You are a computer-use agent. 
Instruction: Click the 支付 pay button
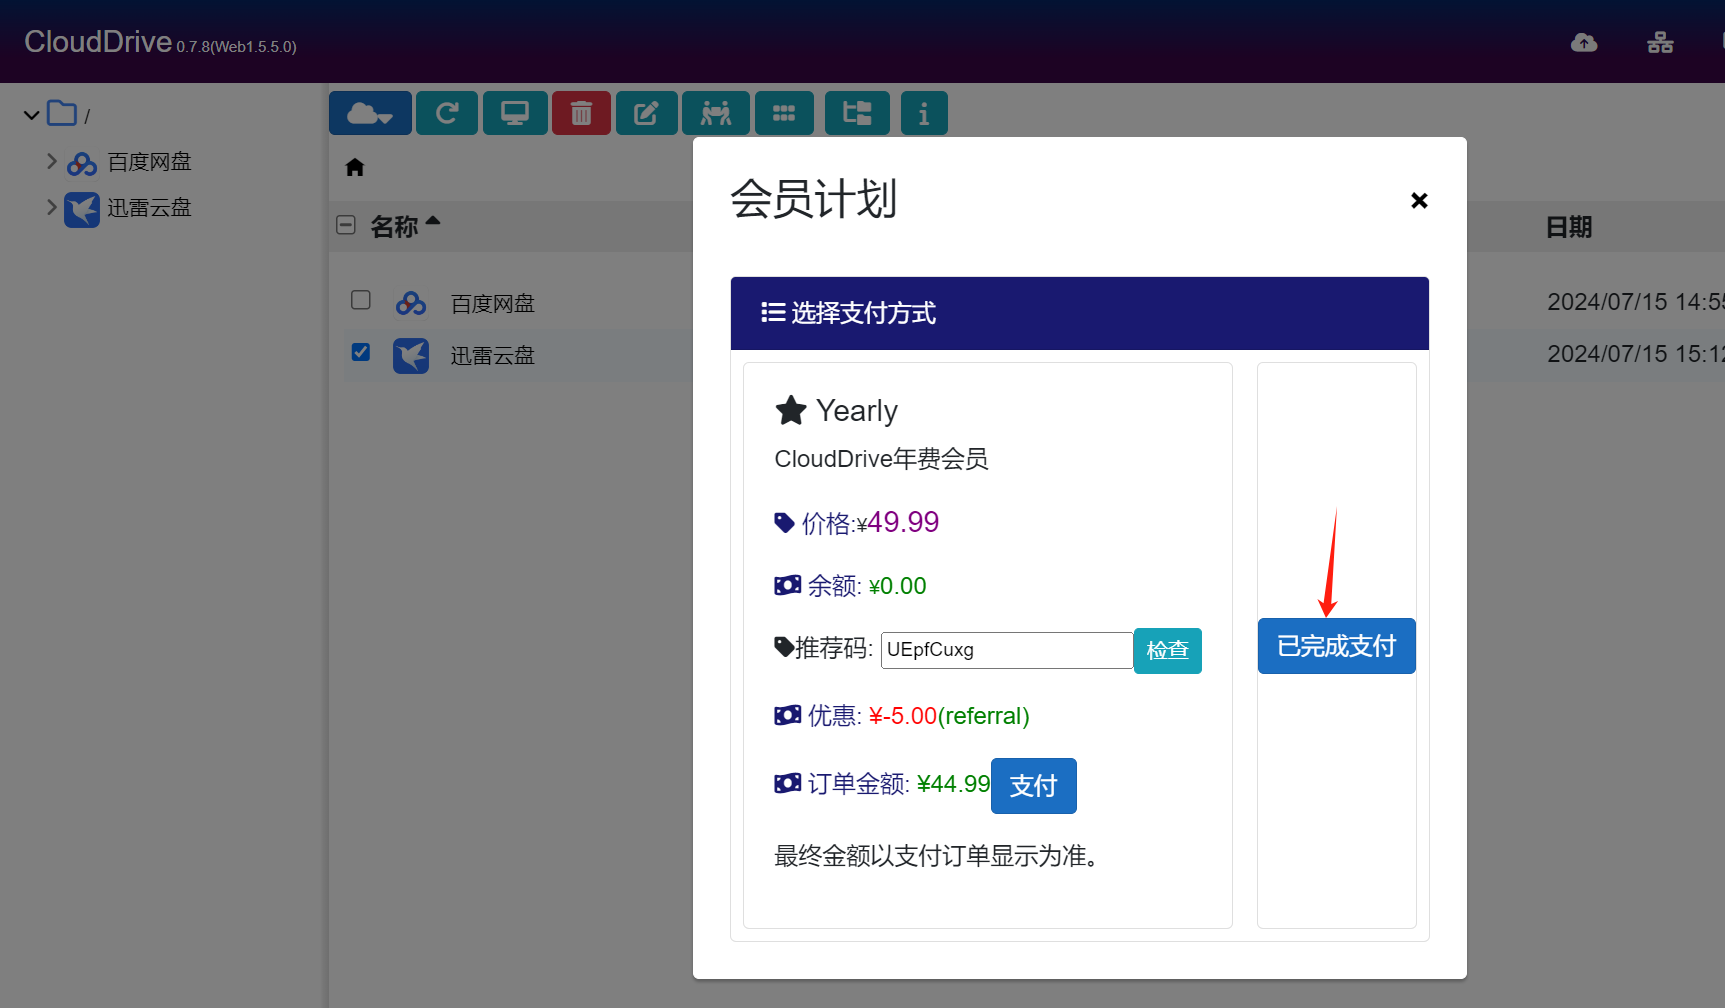click(1033, 786)
